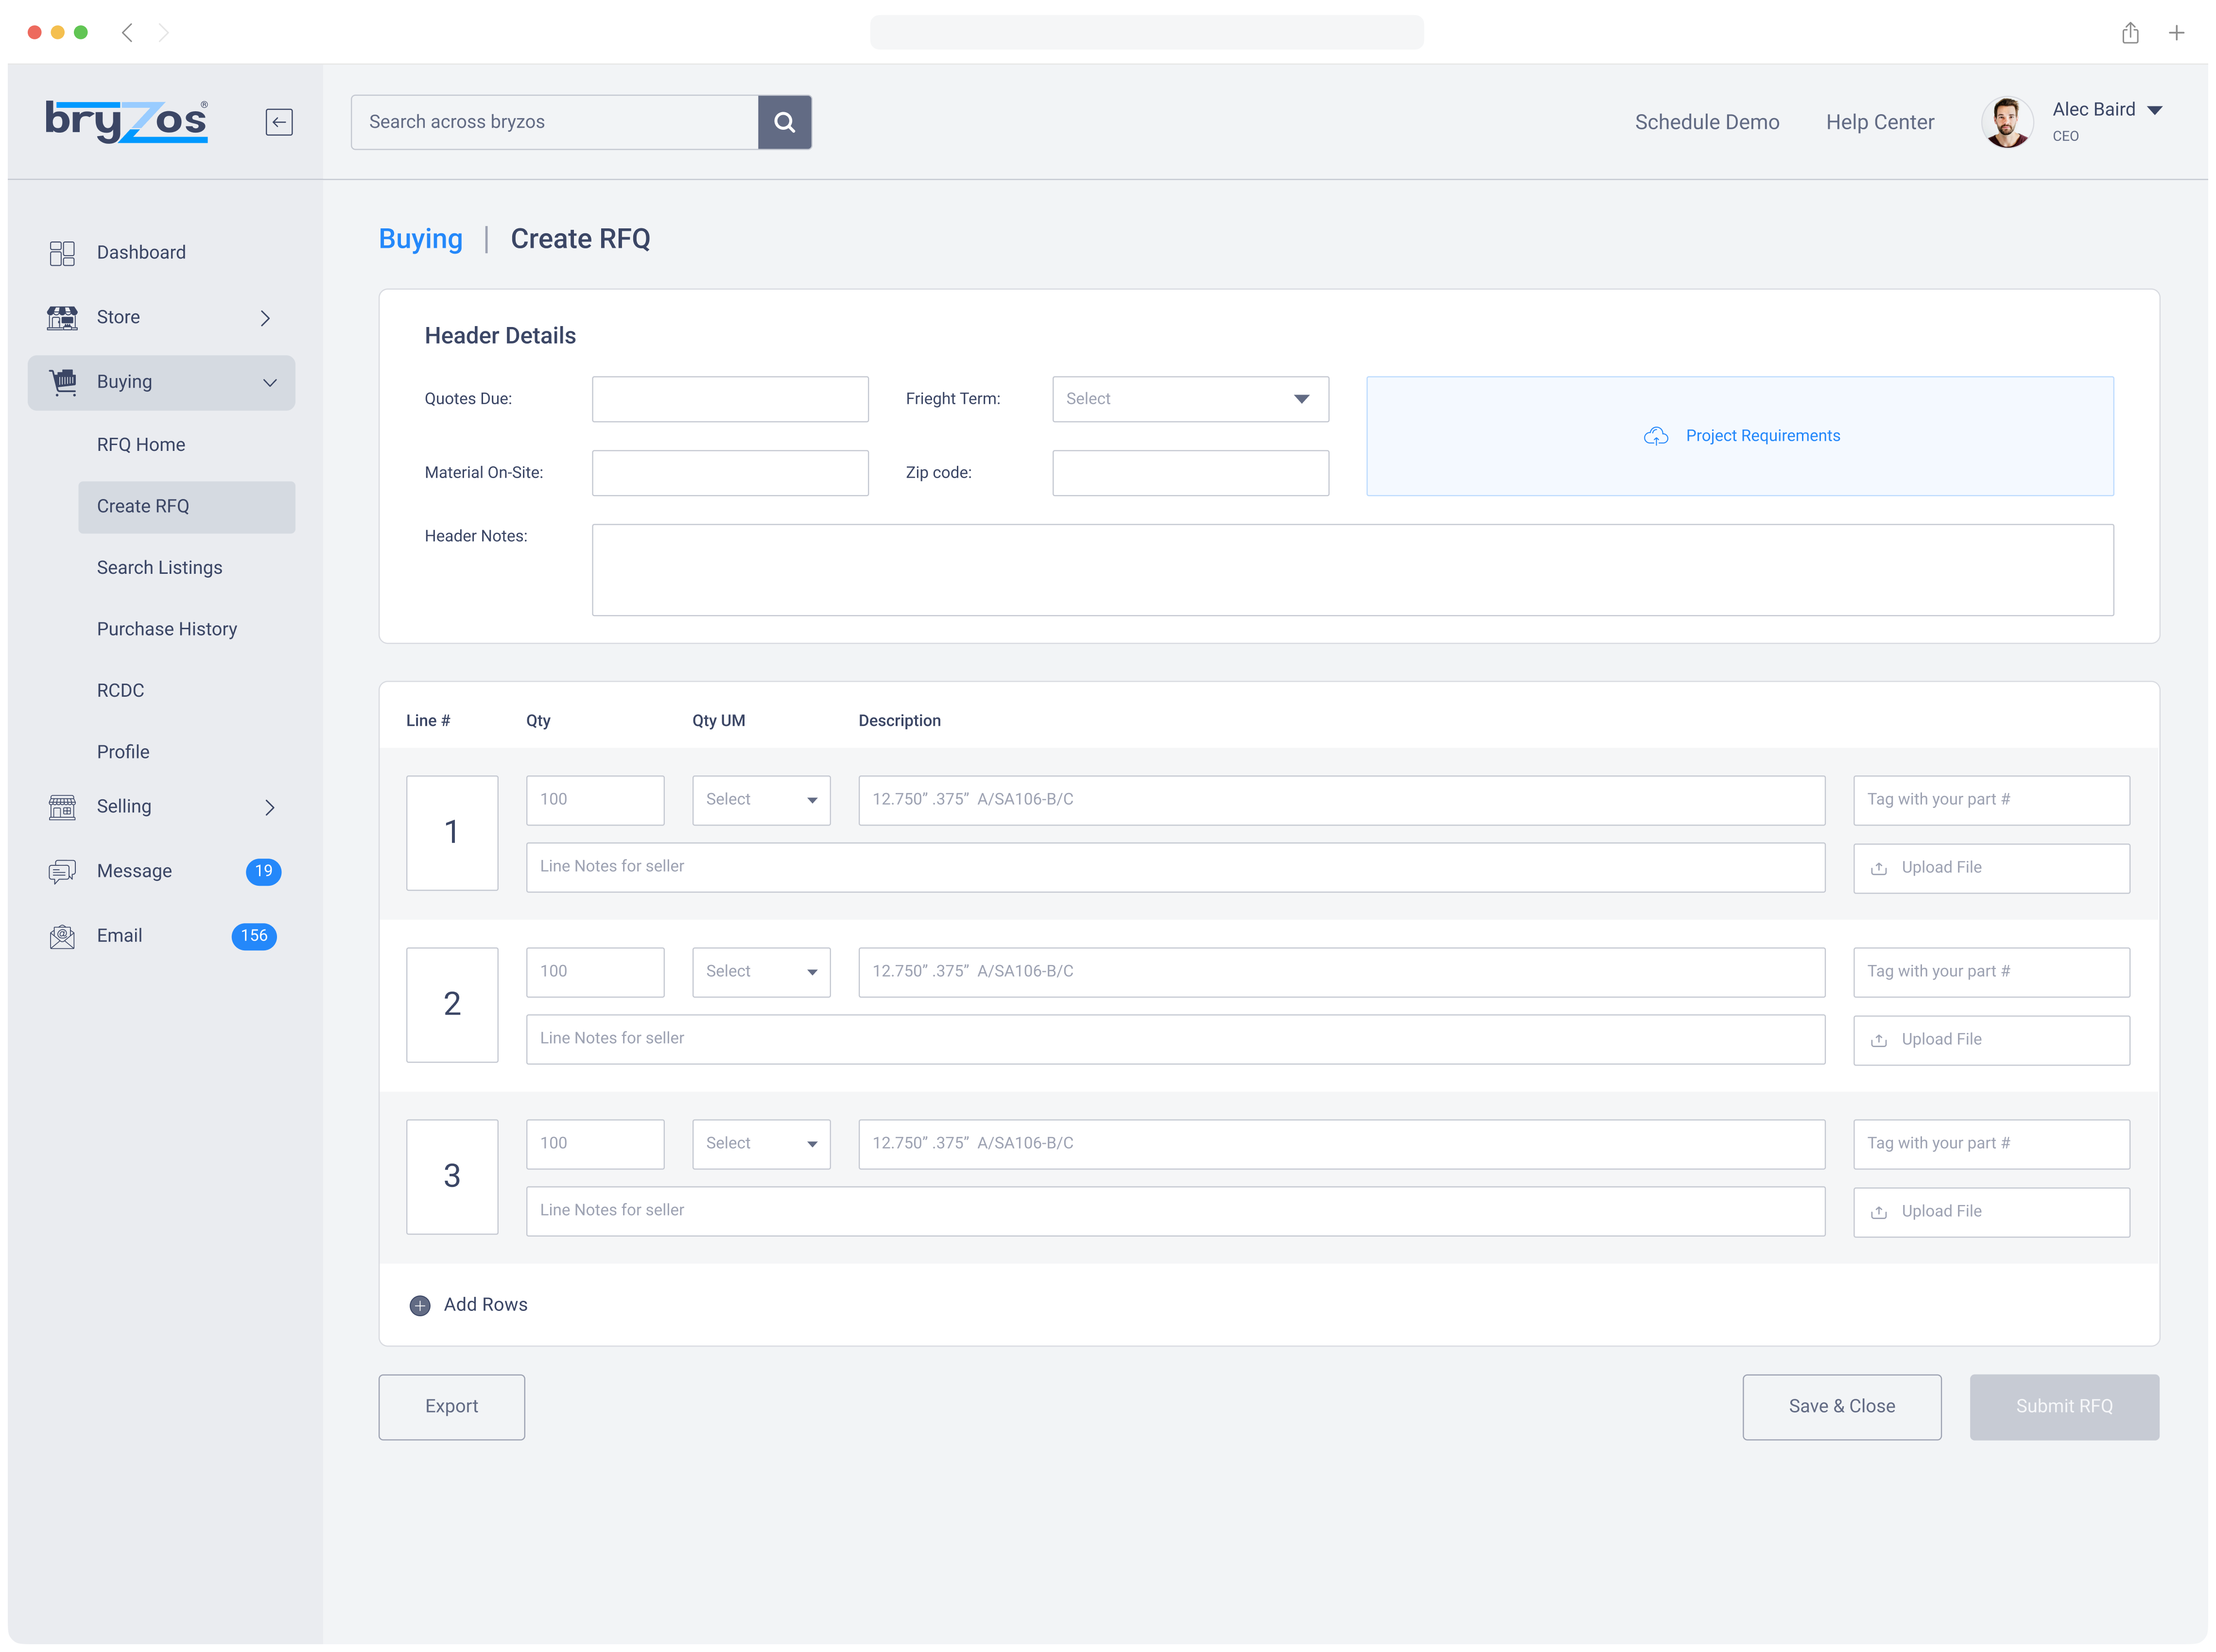The height and width of the screenshot is (1652, 2216).
Task: Expand the Selling menu chevron
Action: (269, 807)
